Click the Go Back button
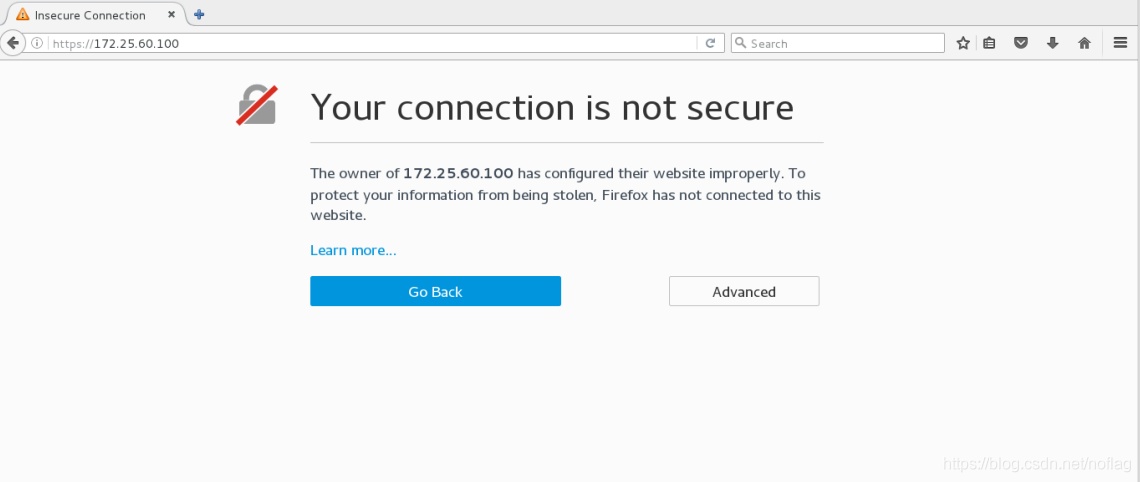Screen dimensions: 1140x482 (x=435, y=292)
